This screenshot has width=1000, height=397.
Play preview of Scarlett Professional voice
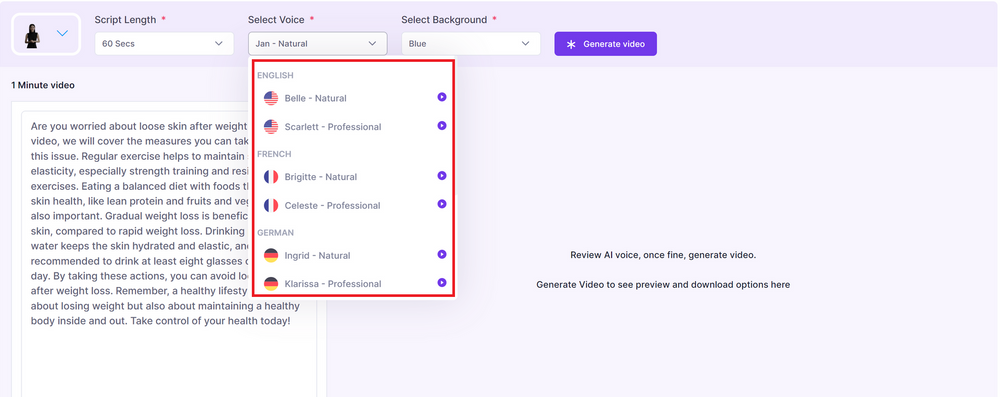tap(441, 126)
